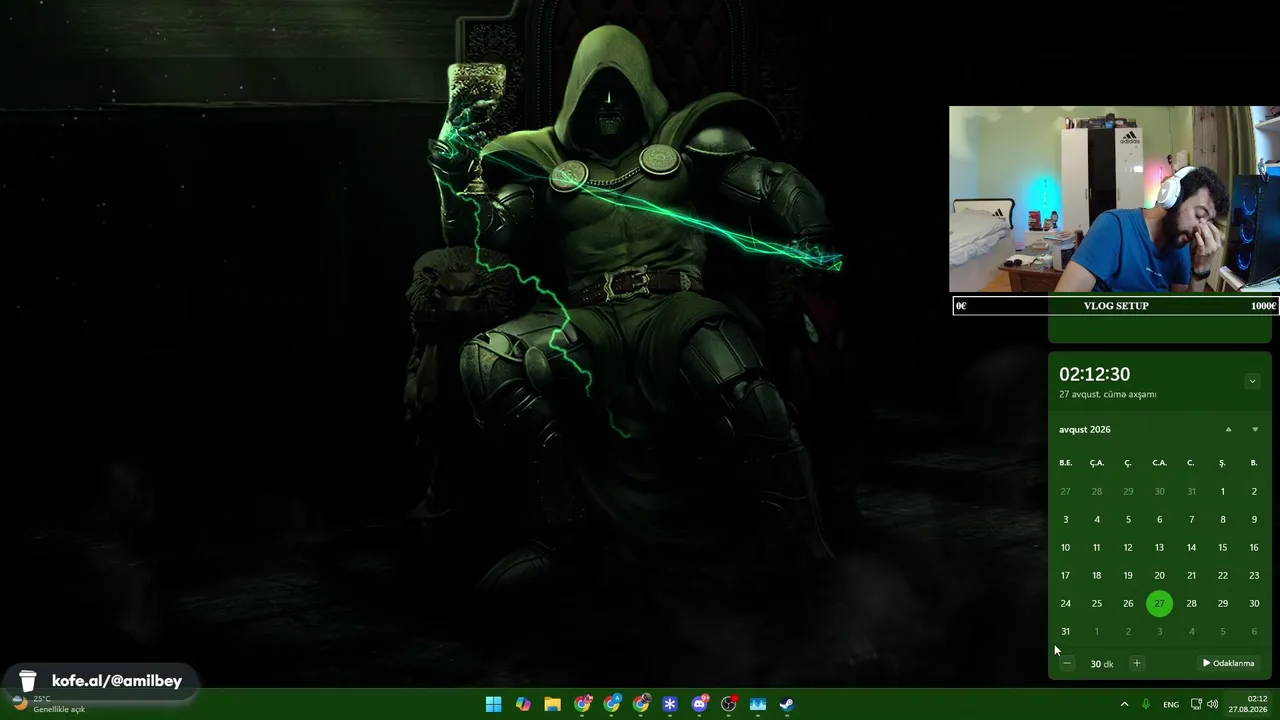Select the bright August 29 date

[1222, 603]
